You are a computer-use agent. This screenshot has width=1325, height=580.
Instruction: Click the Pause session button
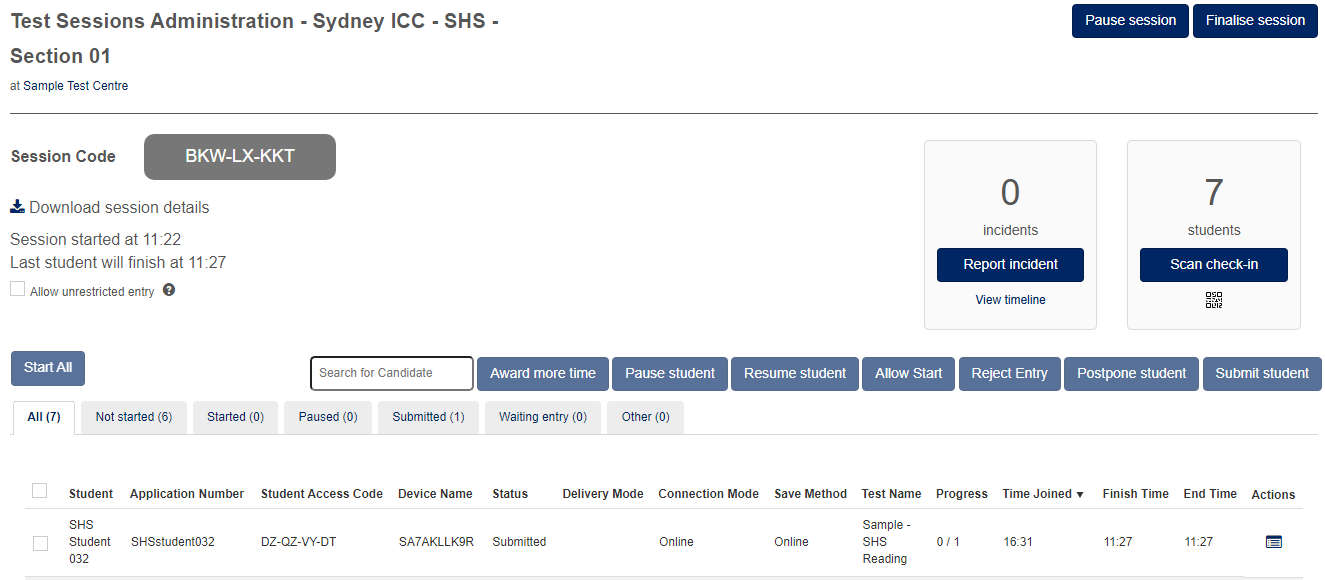tap(1130, 21)
